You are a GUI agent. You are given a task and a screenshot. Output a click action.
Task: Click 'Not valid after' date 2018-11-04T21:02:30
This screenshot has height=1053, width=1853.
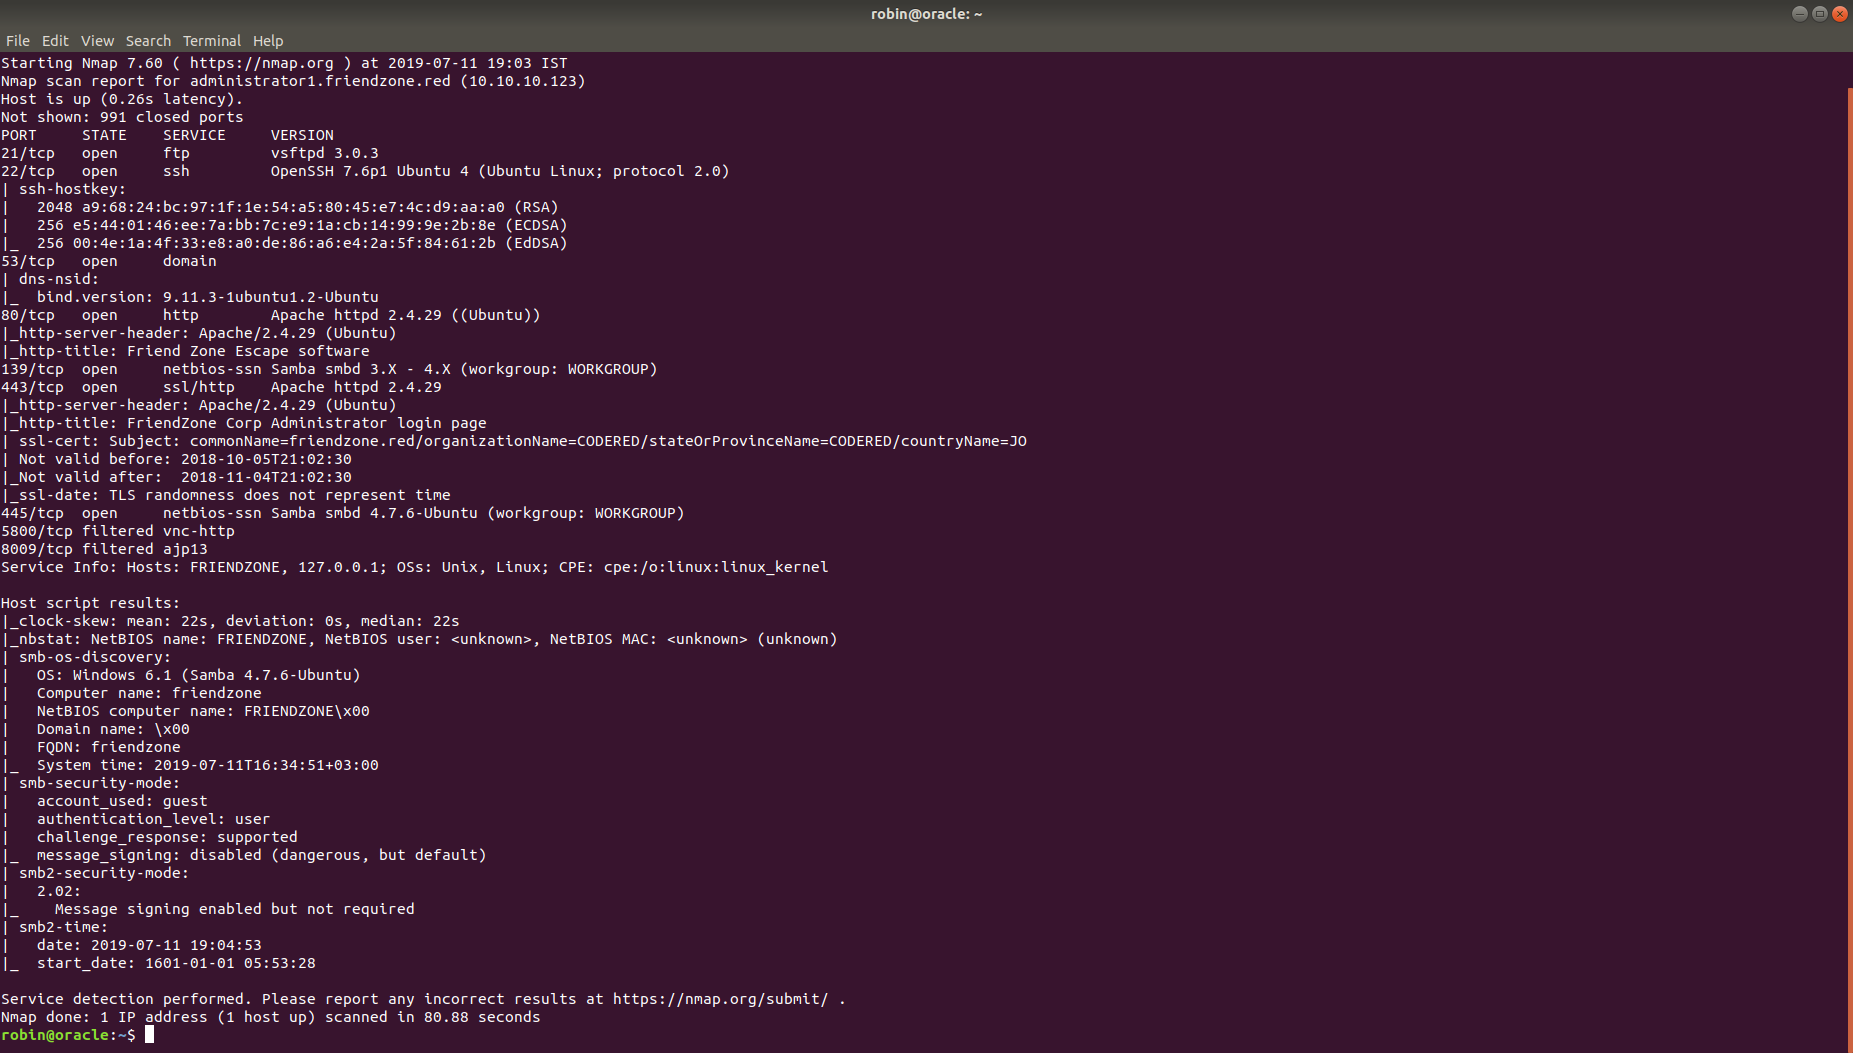pos(266,477)
